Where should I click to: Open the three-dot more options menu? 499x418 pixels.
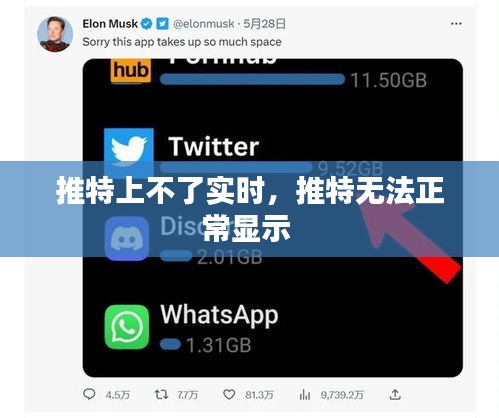(x=456, y=24)
